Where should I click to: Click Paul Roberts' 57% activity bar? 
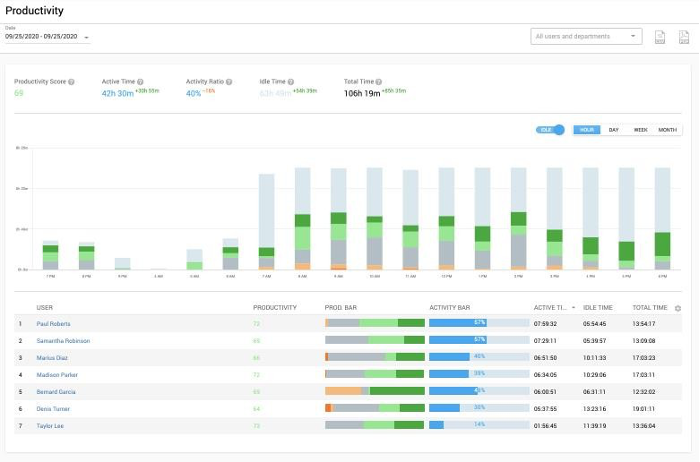(479, 323)
